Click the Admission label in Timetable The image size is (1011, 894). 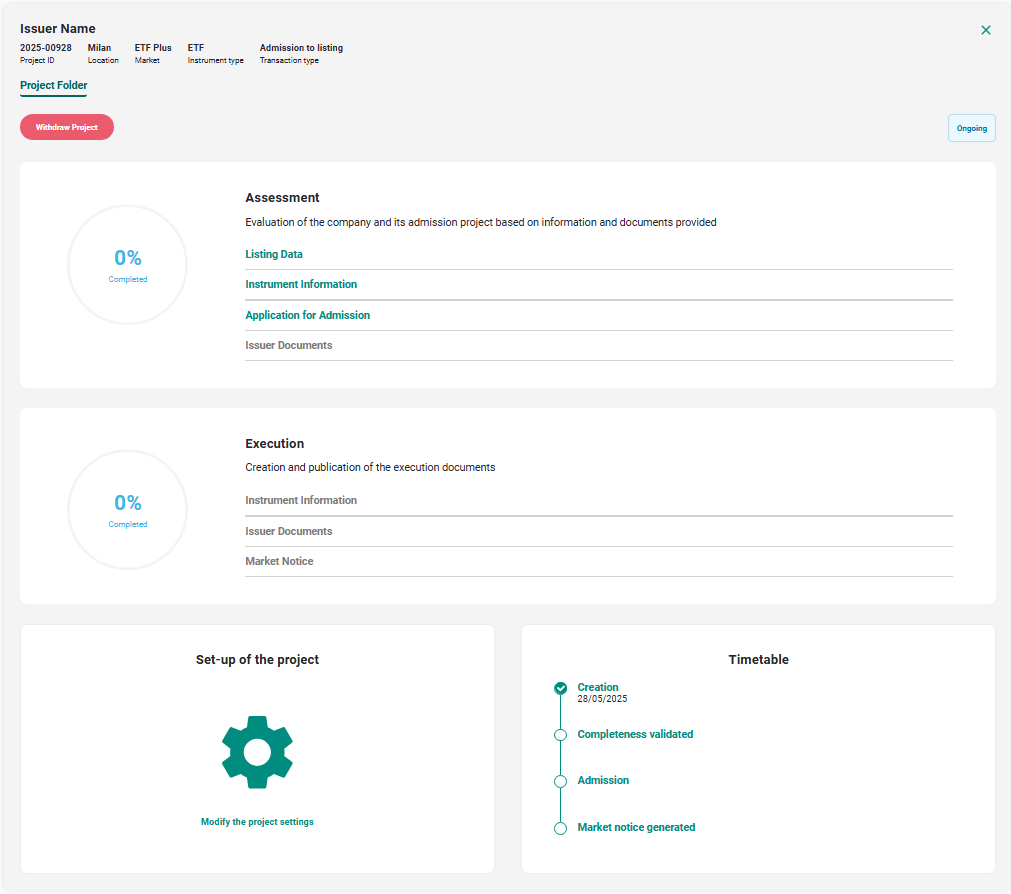coord(603,780)
